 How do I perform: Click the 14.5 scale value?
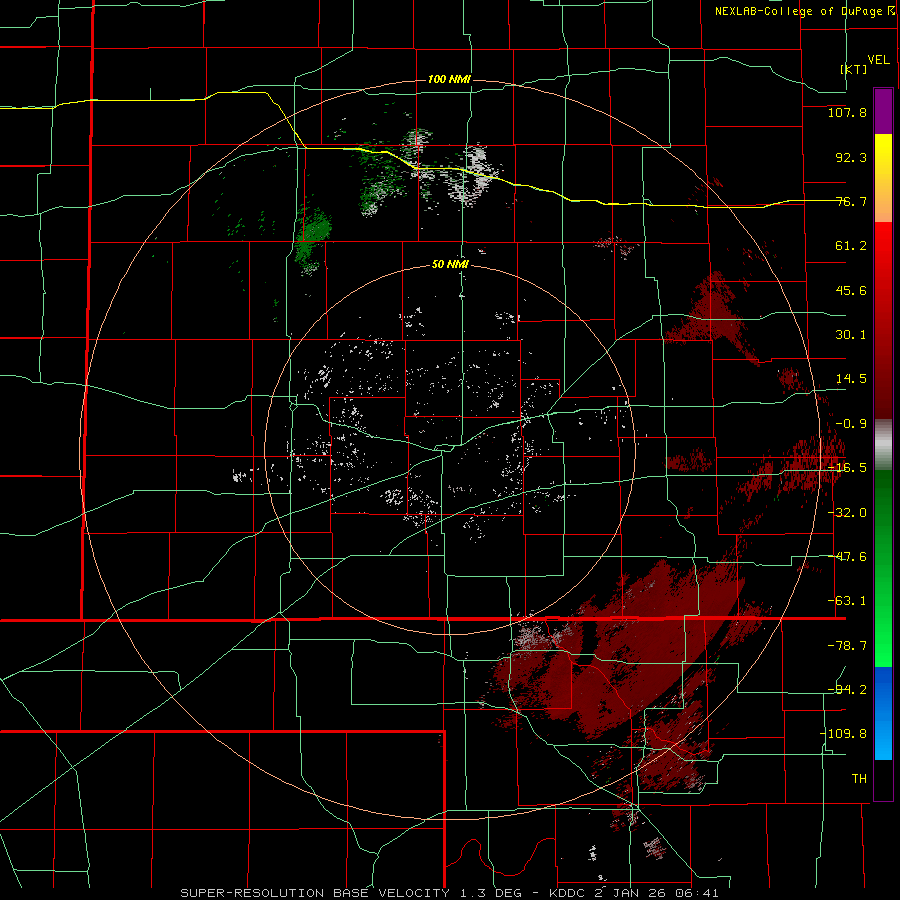click(x=851, y=379)
